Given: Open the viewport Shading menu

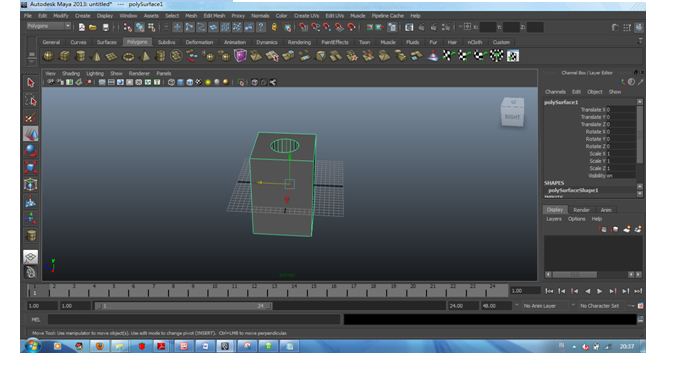Looking at the screenshot, I should point(71,74).
